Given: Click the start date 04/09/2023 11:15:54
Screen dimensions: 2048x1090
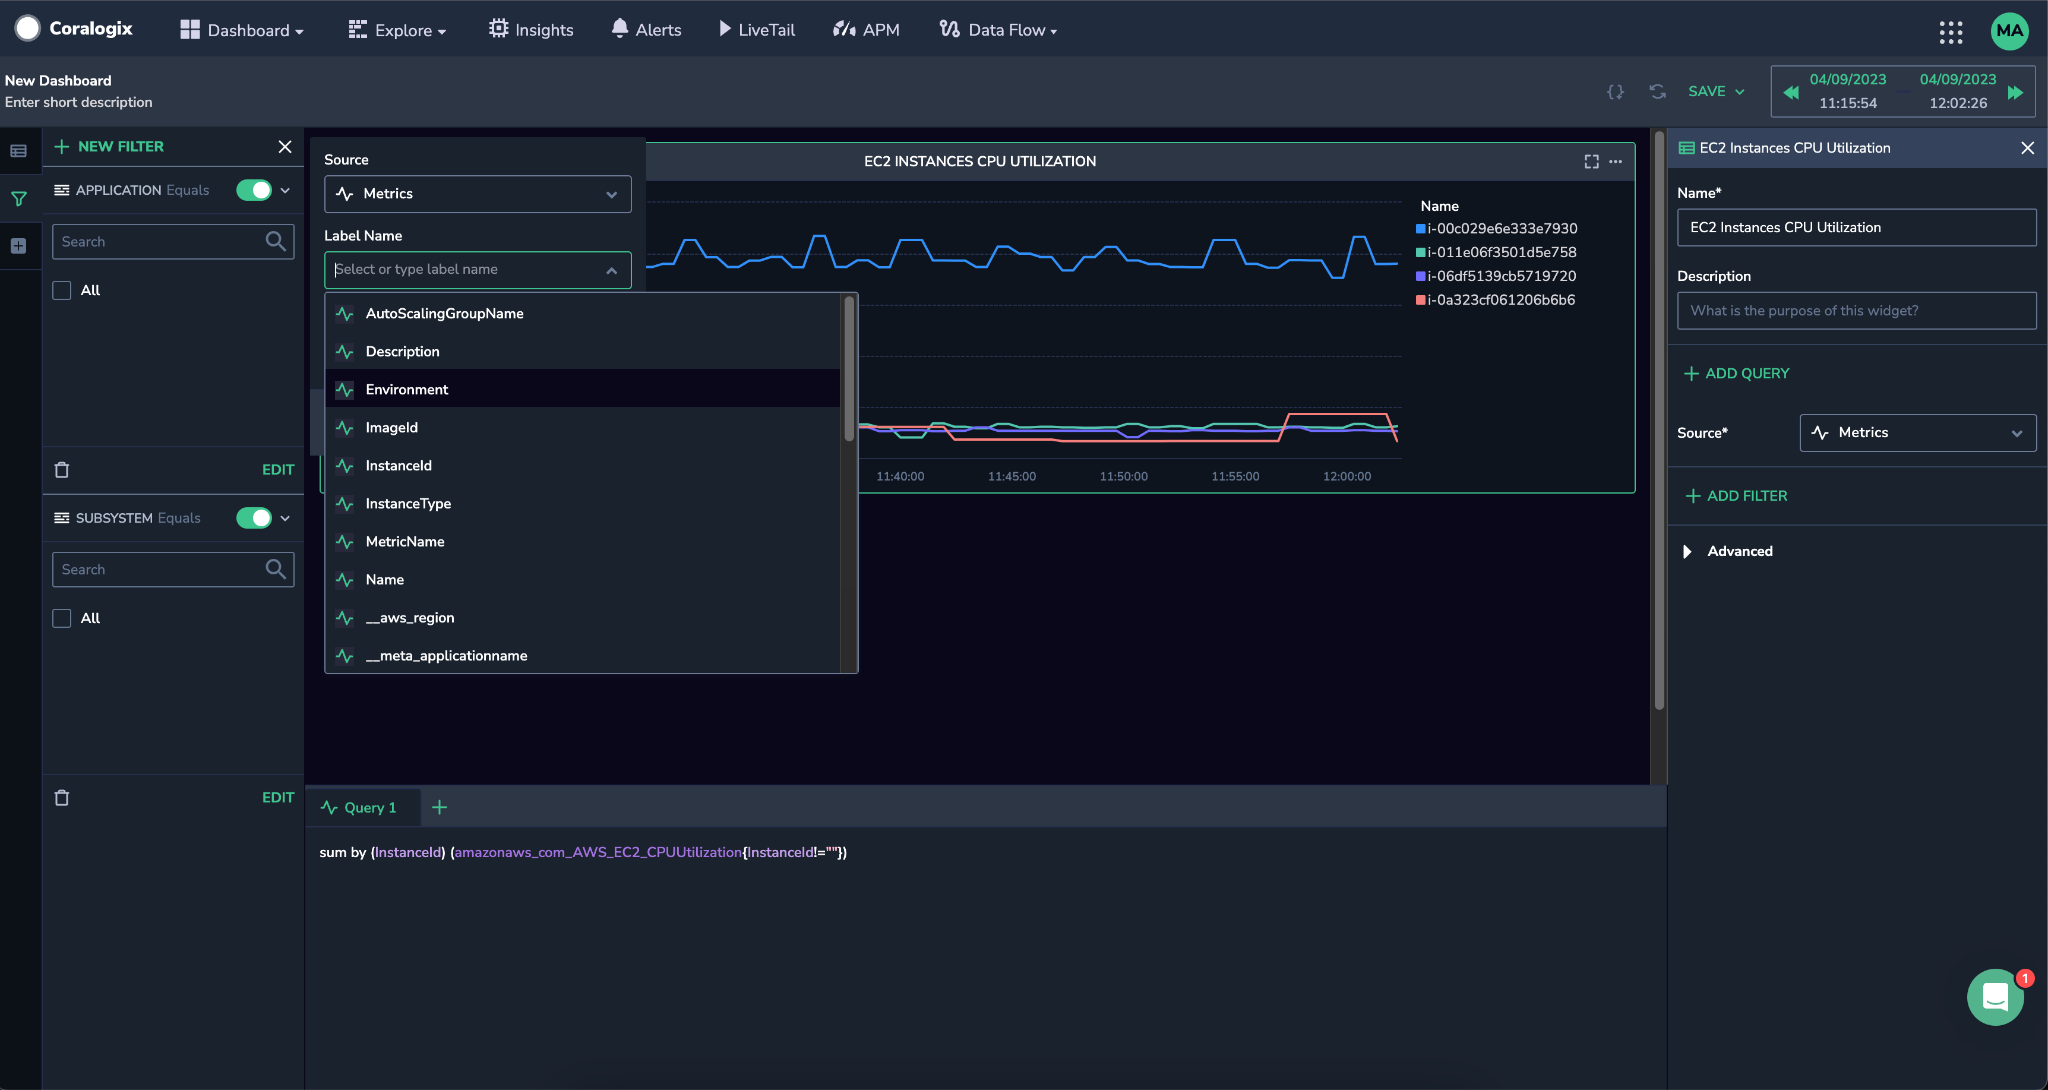Looking at the screenshot, I should [1847, 91].
